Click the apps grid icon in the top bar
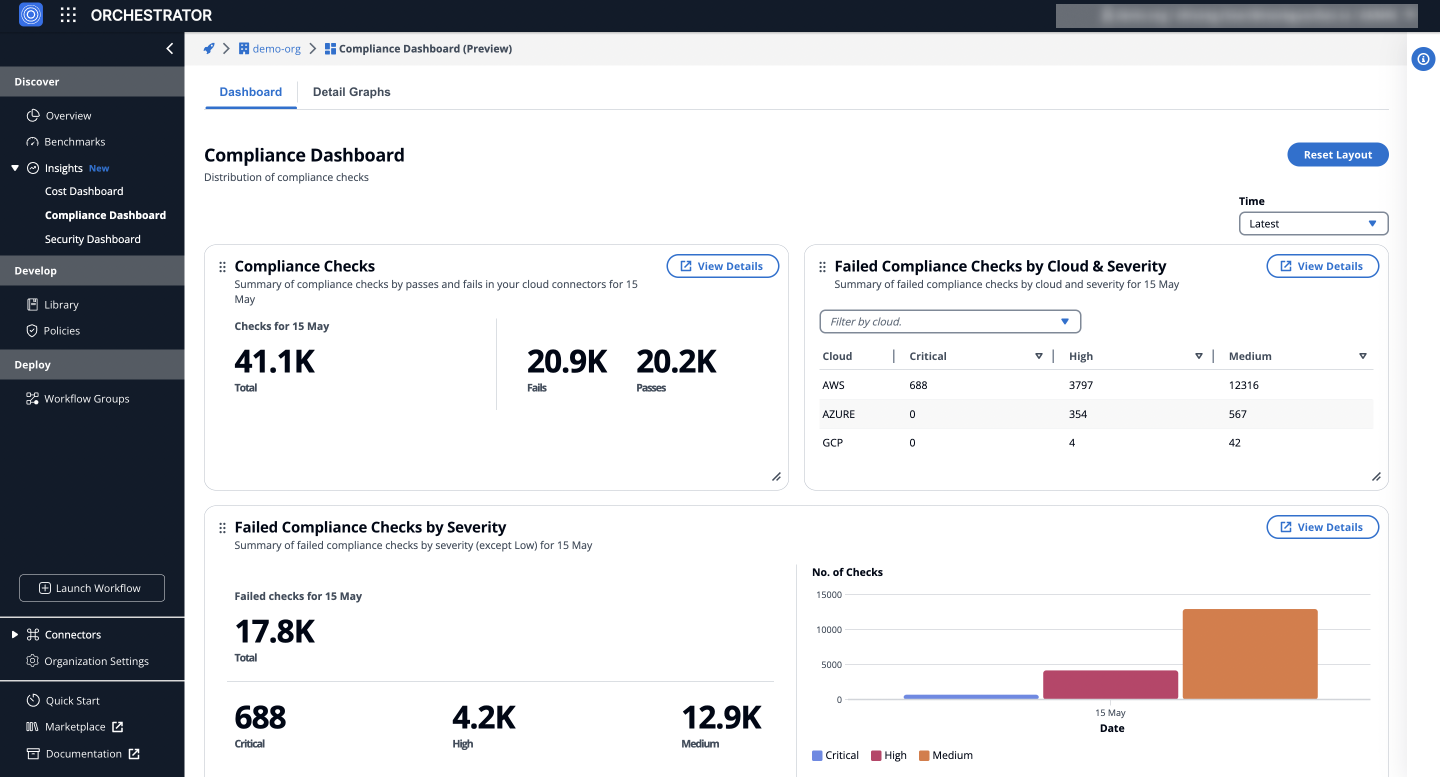This screenshot has height=777, width=1440. click(x=67, y=14)
